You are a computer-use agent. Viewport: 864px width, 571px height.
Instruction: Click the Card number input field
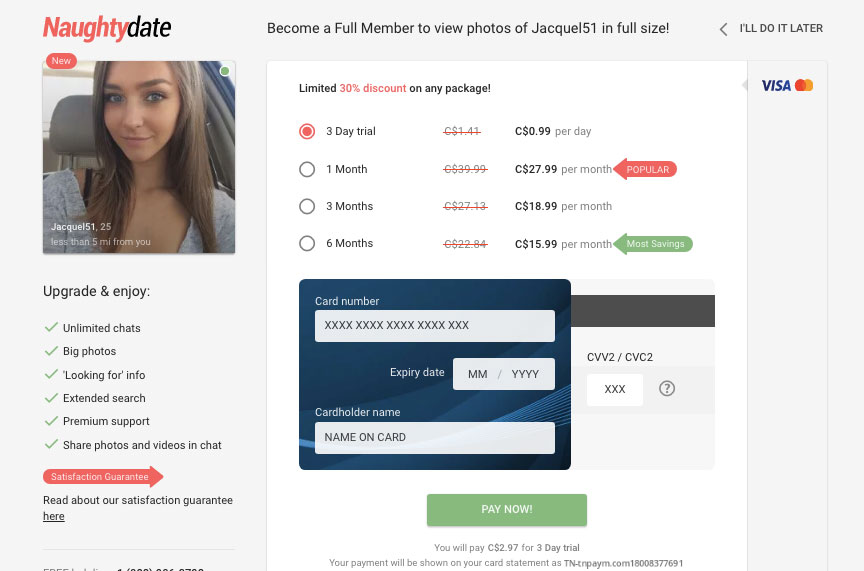tap(435, 326)
